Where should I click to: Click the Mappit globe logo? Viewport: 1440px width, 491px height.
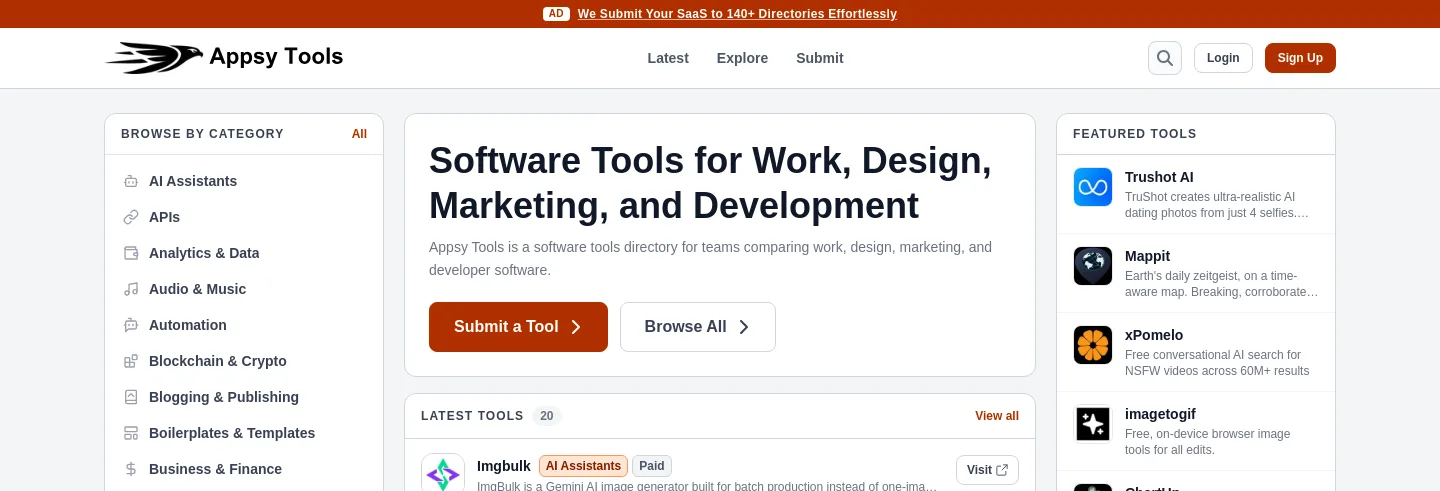1093,266
